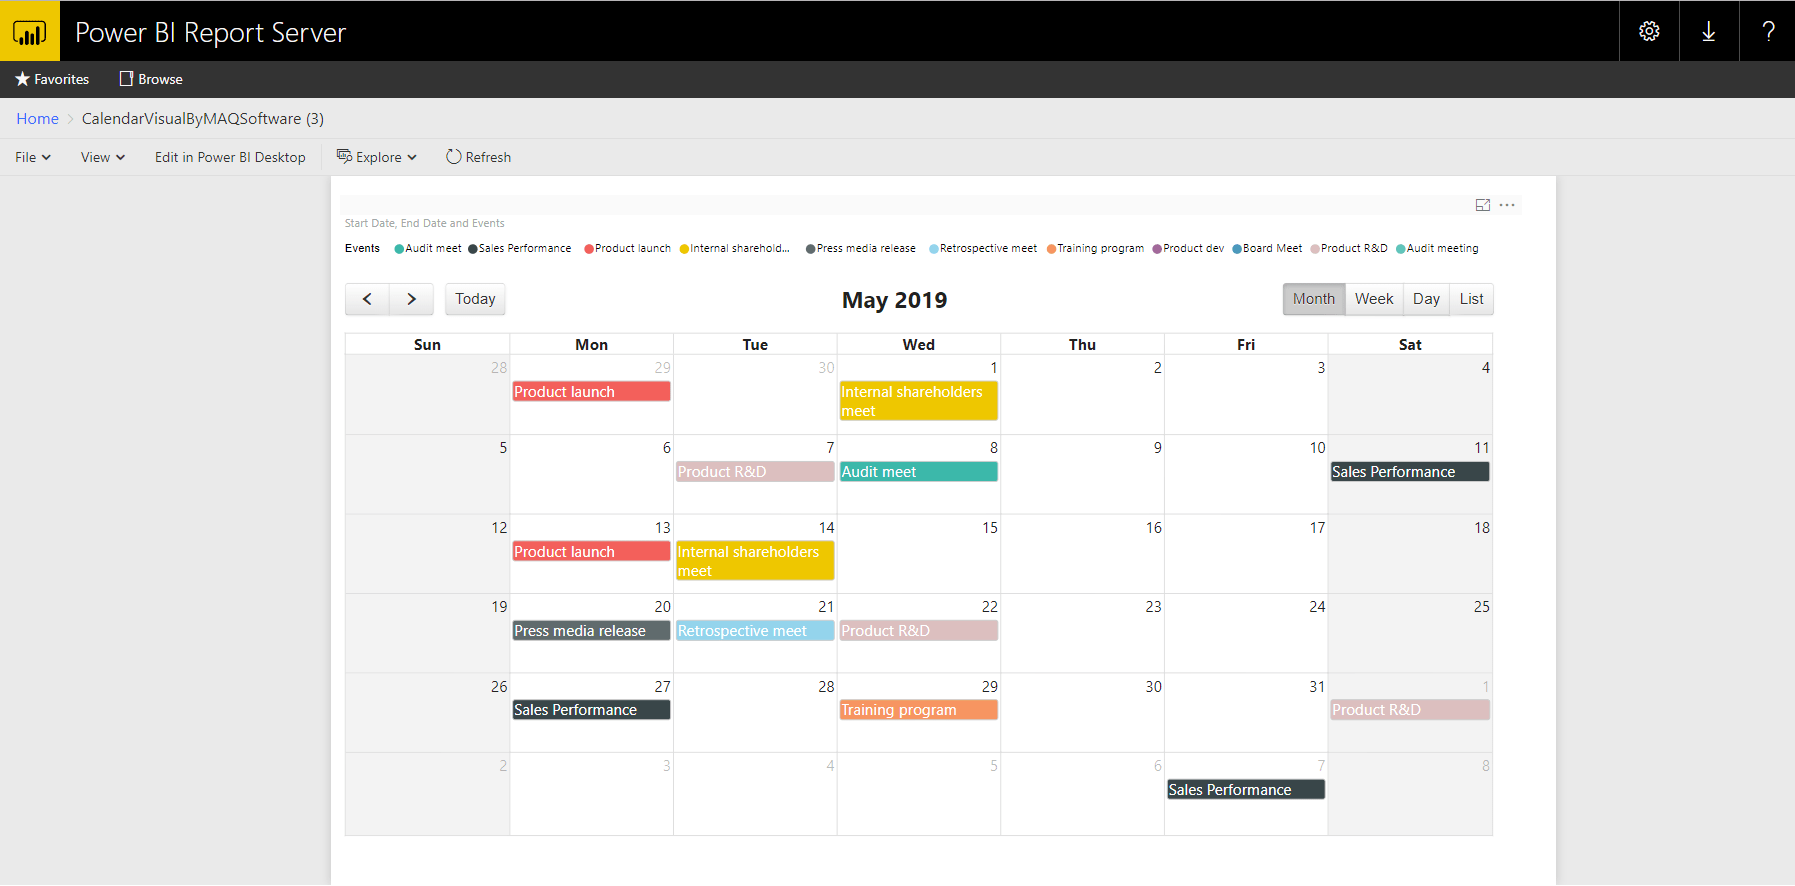This screenshot has width=1795, height=886.
Task: Go to the next month
Action: tap(411, 299)
